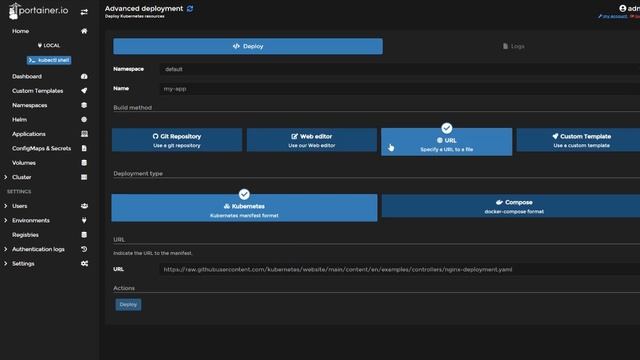Expand the Users menu chevron
The height and width of the screenshot is (360, 640).
coord(6,206)
